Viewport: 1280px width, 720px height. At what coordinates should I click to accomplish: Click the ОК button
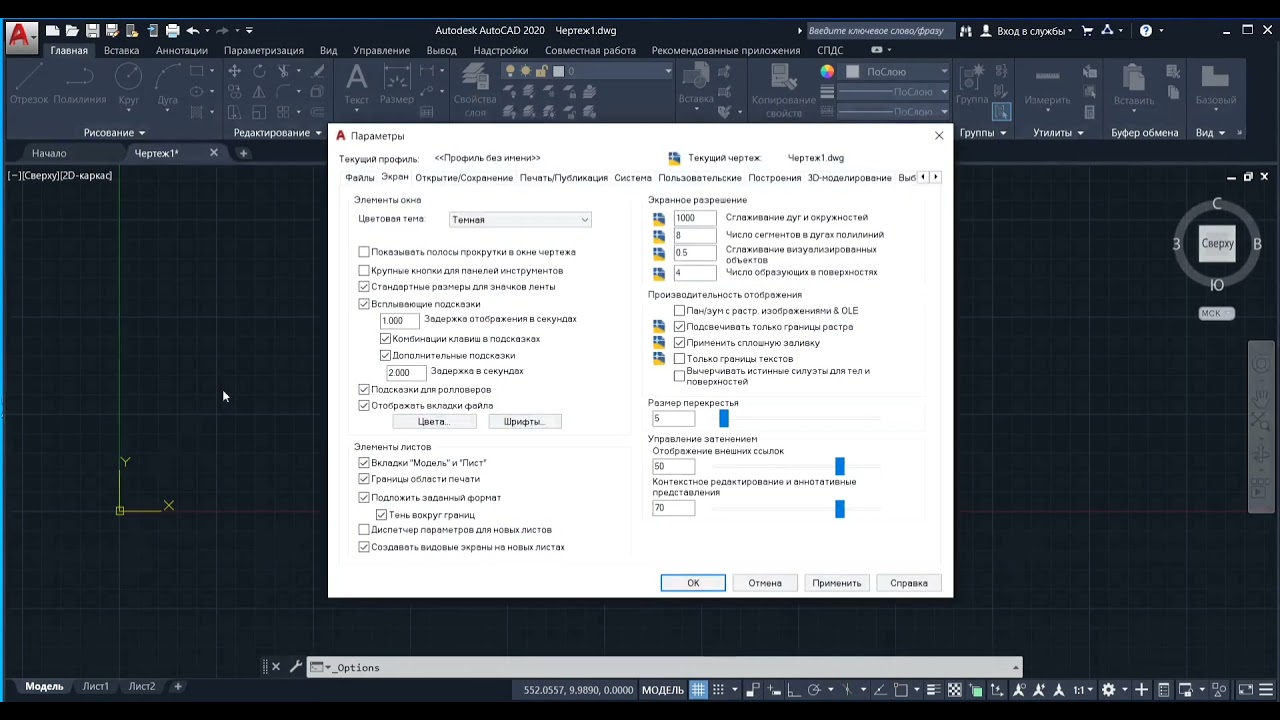pos(693,583)
